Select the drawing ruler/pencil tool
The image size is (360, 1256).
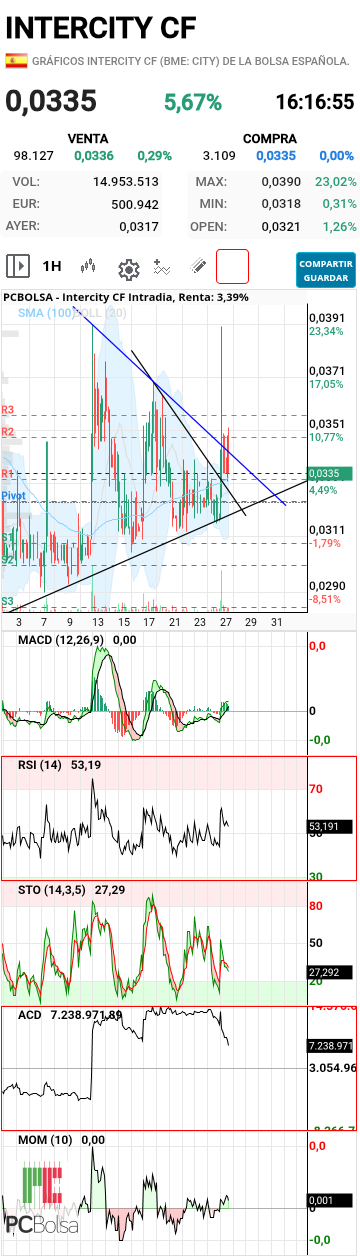(x=198, y=267)
